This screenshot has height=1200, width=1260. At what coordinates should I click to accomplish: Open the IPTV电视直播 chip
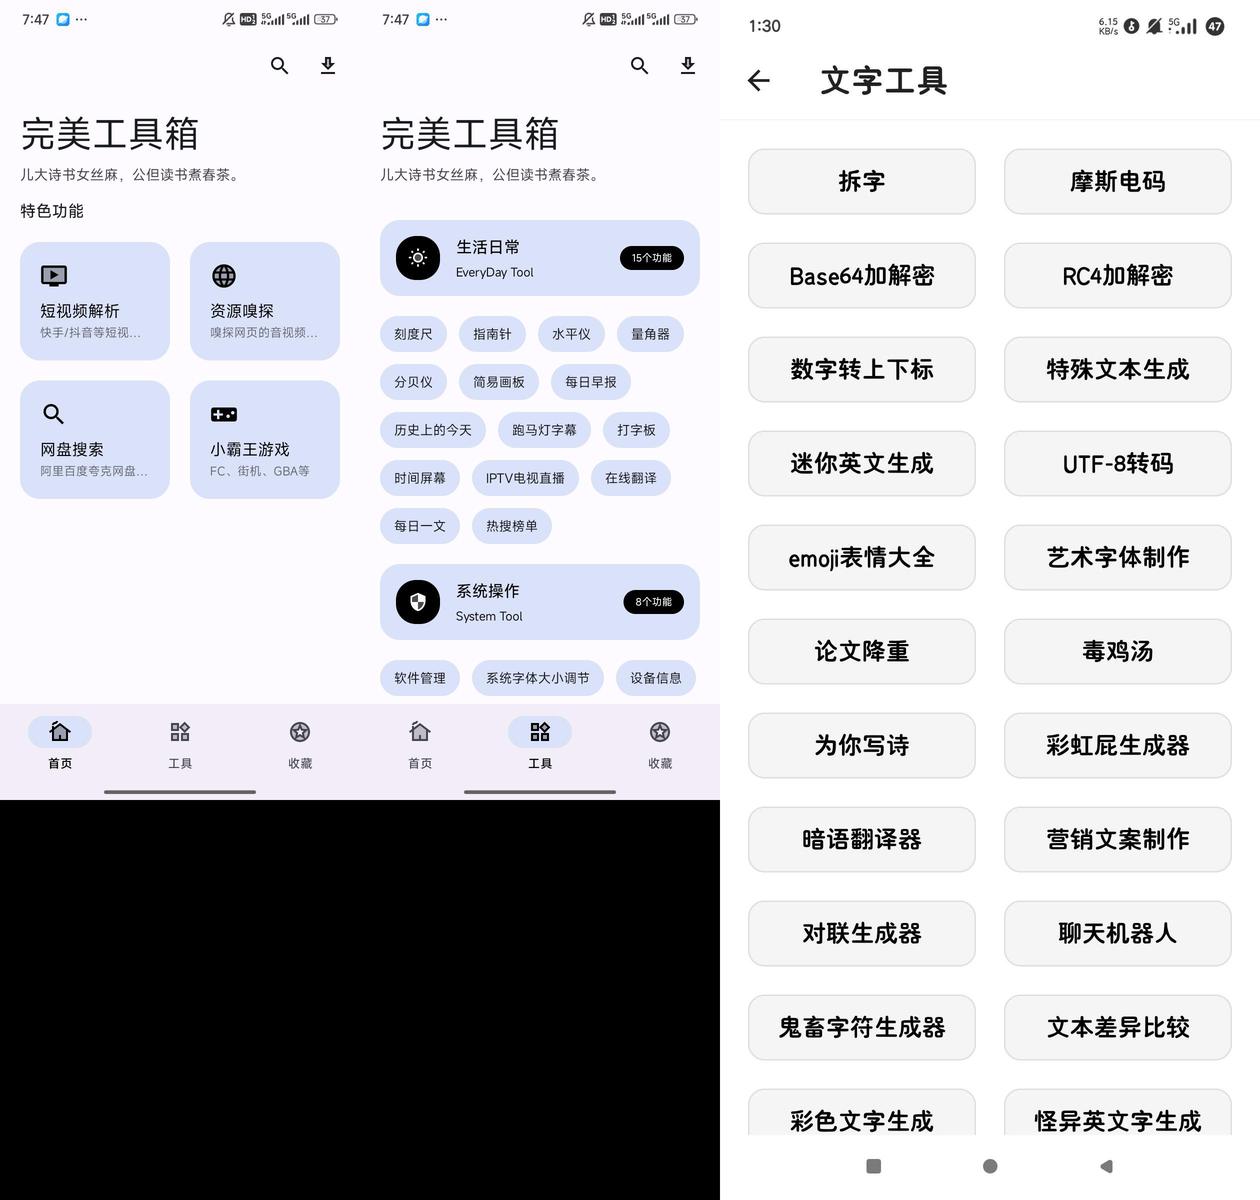(525, 478)
